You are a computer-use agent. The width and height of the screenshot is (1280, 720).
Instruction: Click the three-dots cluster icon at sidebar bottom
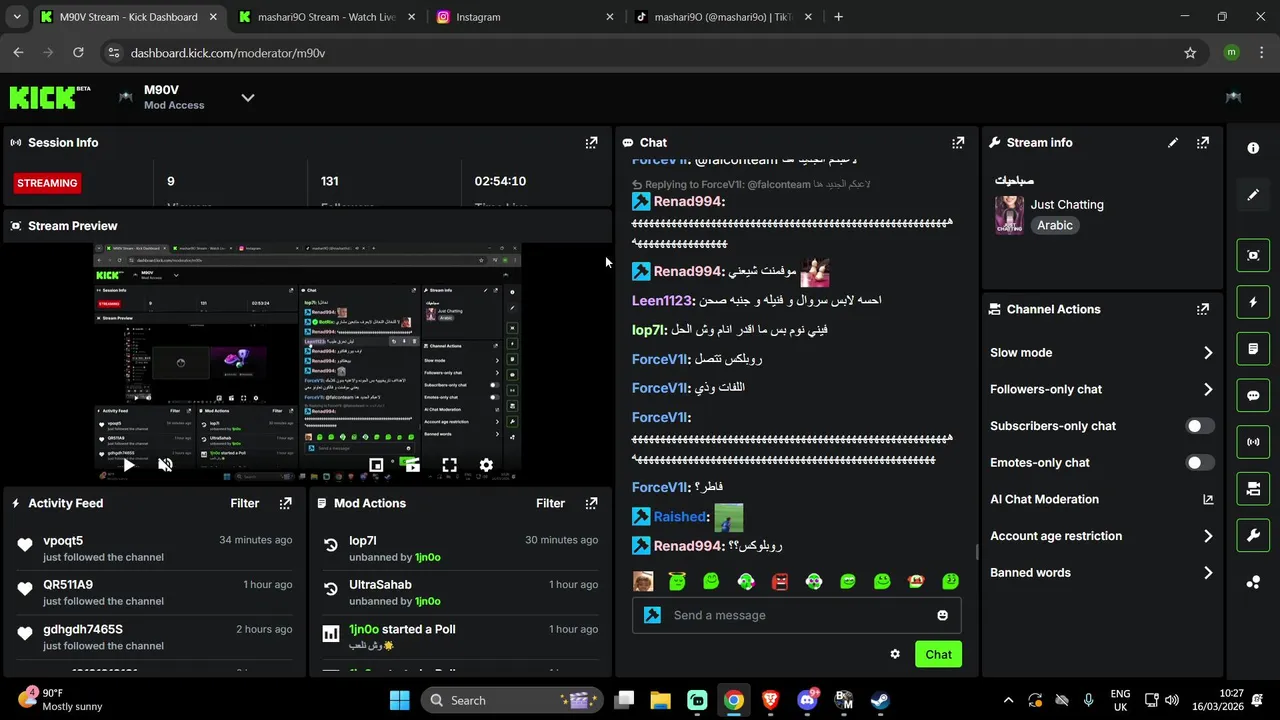click(x=1253, y=582)
